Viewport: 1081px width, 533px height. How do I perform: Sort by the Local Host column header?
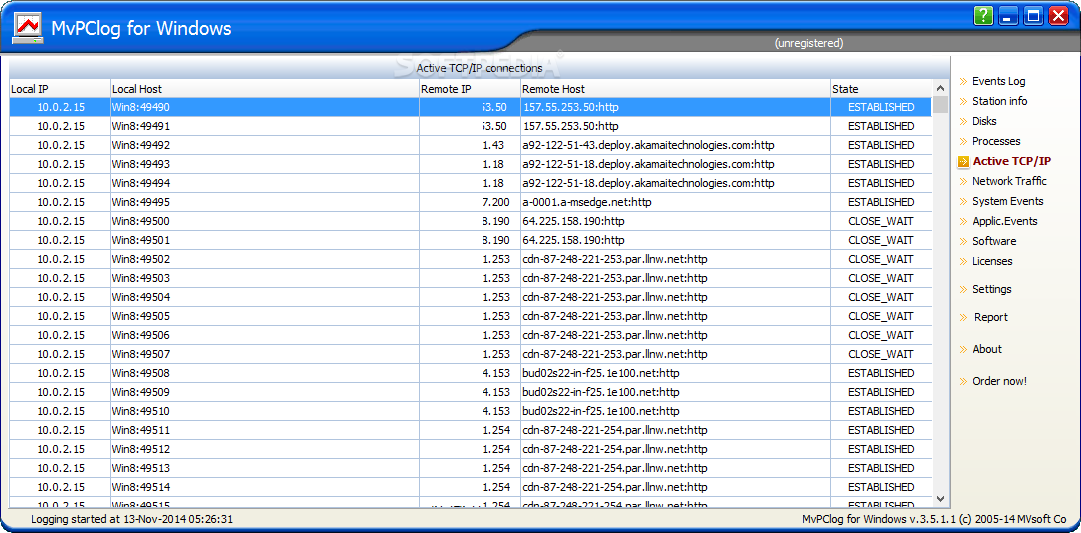click(265, 89)
